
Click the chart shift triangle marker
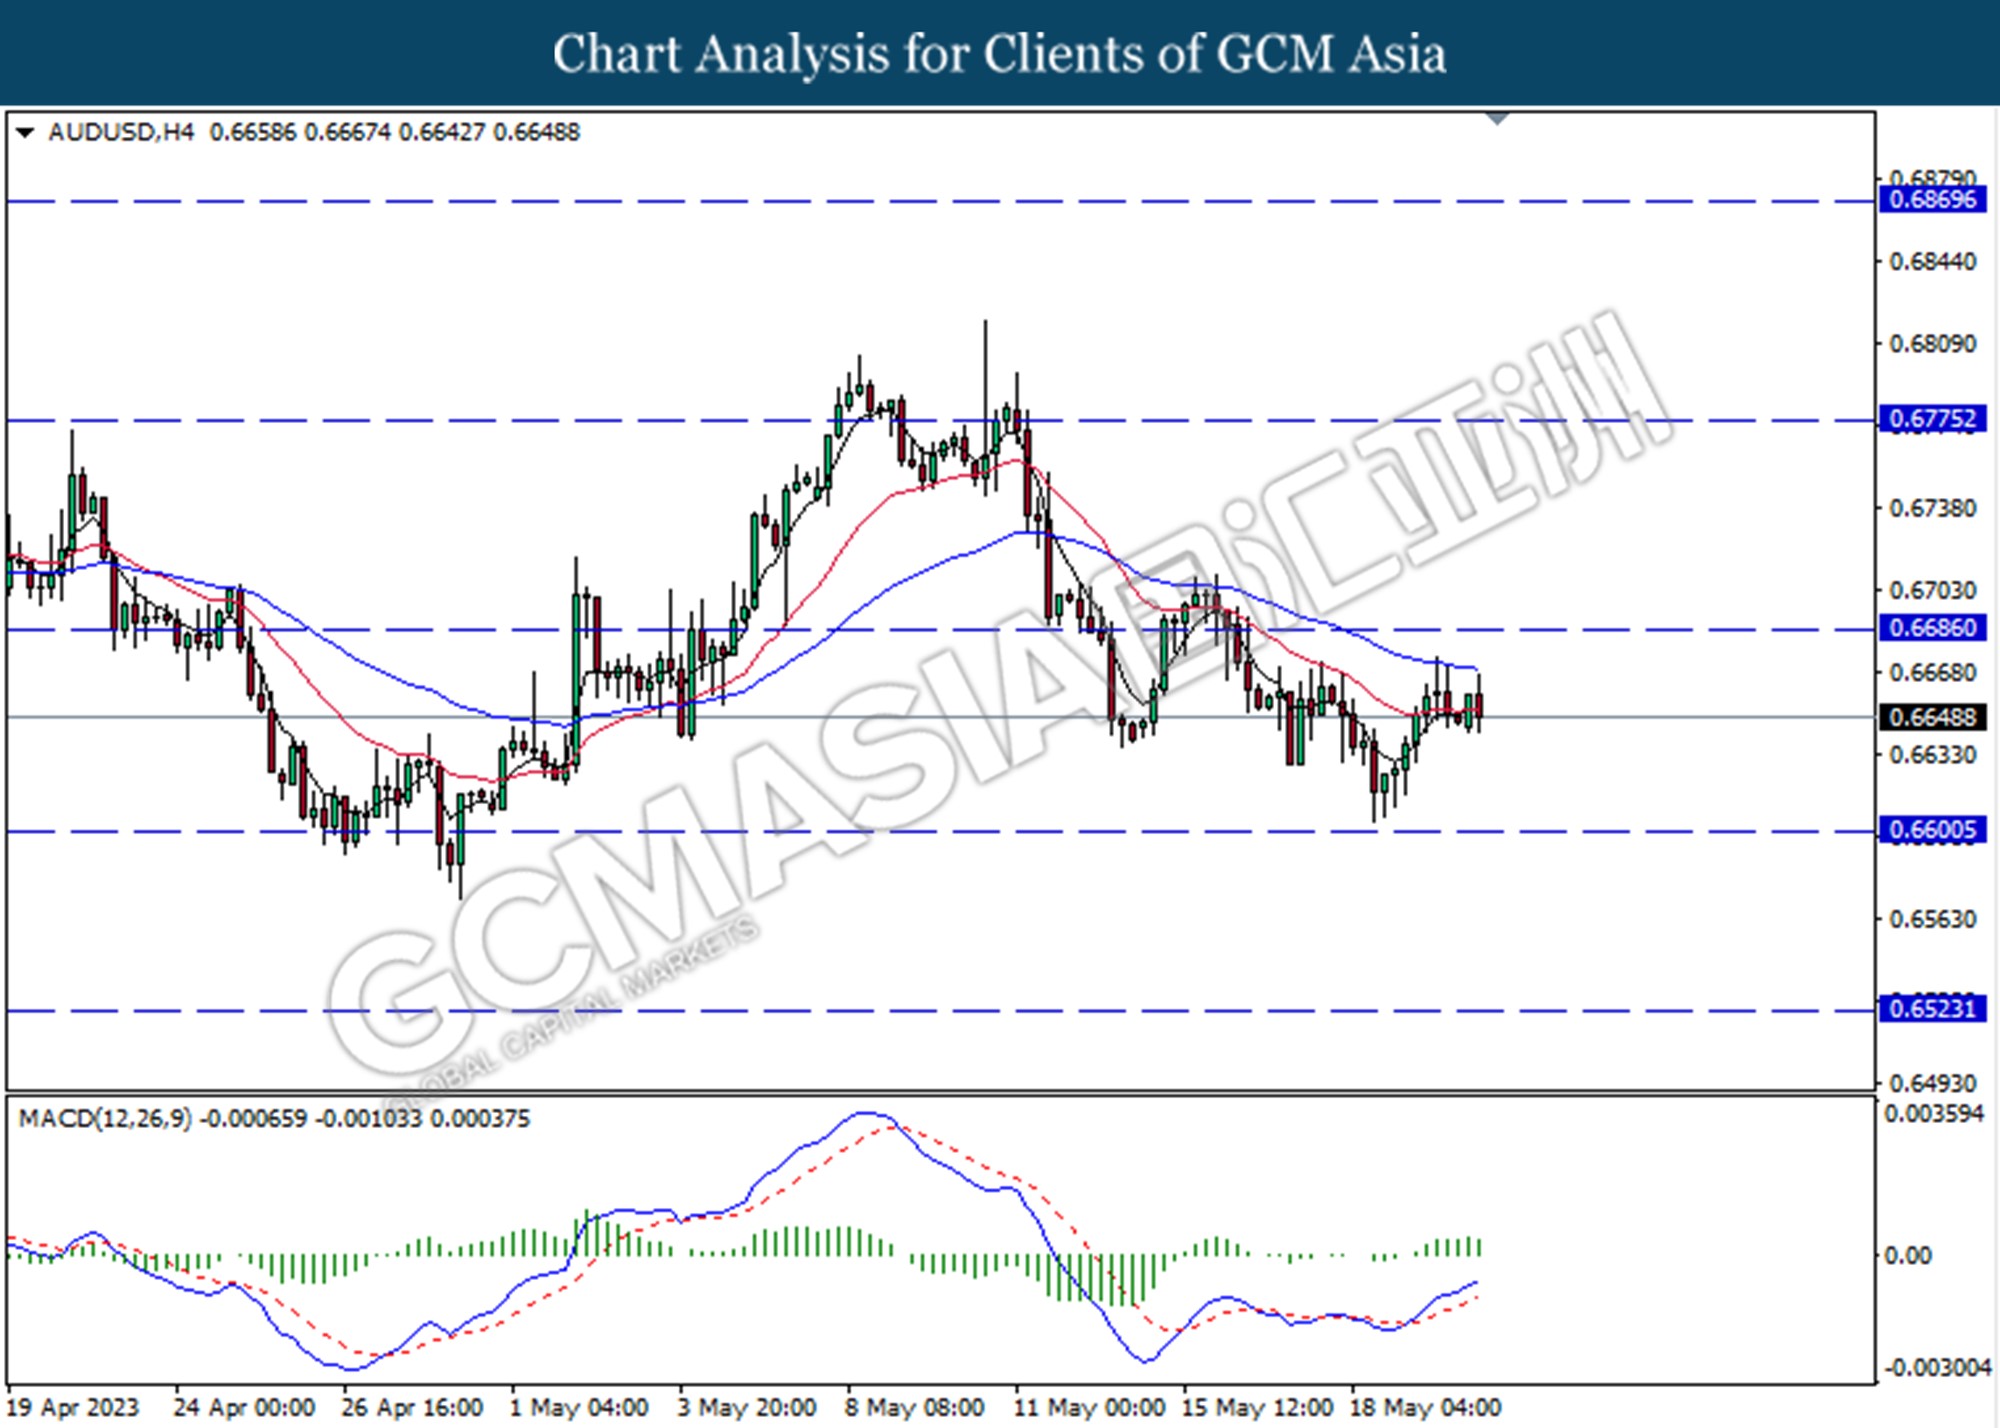[1497, 119]
